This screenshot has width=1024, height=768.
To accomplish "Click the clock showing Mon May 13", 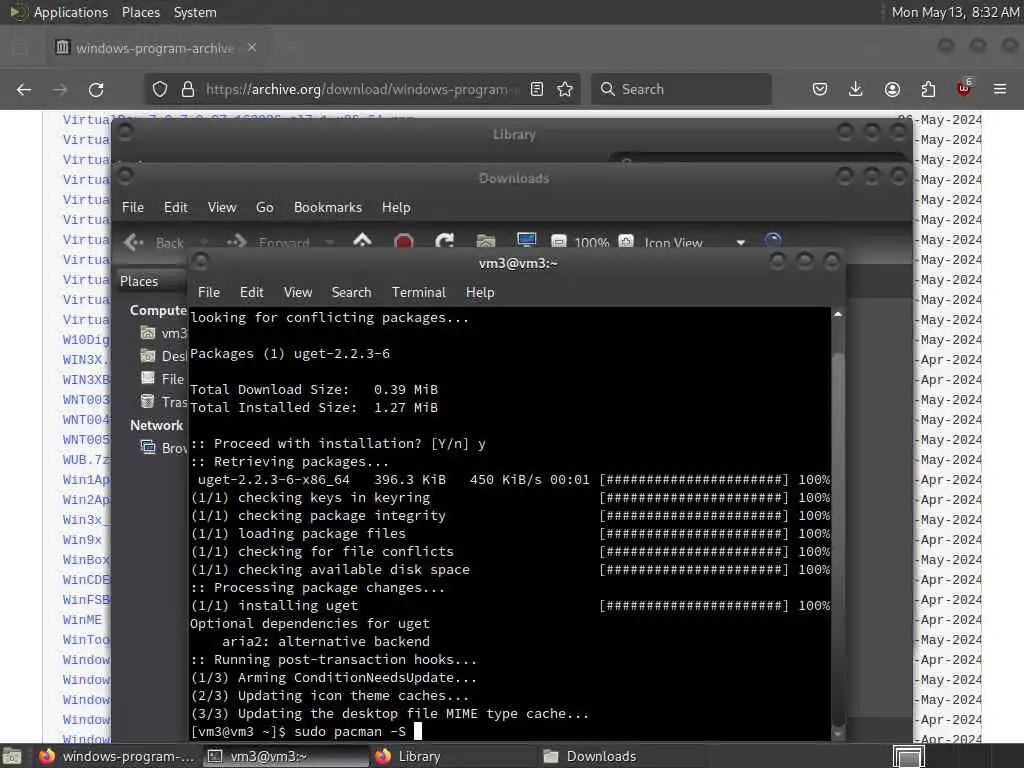I will coord(955,12).
